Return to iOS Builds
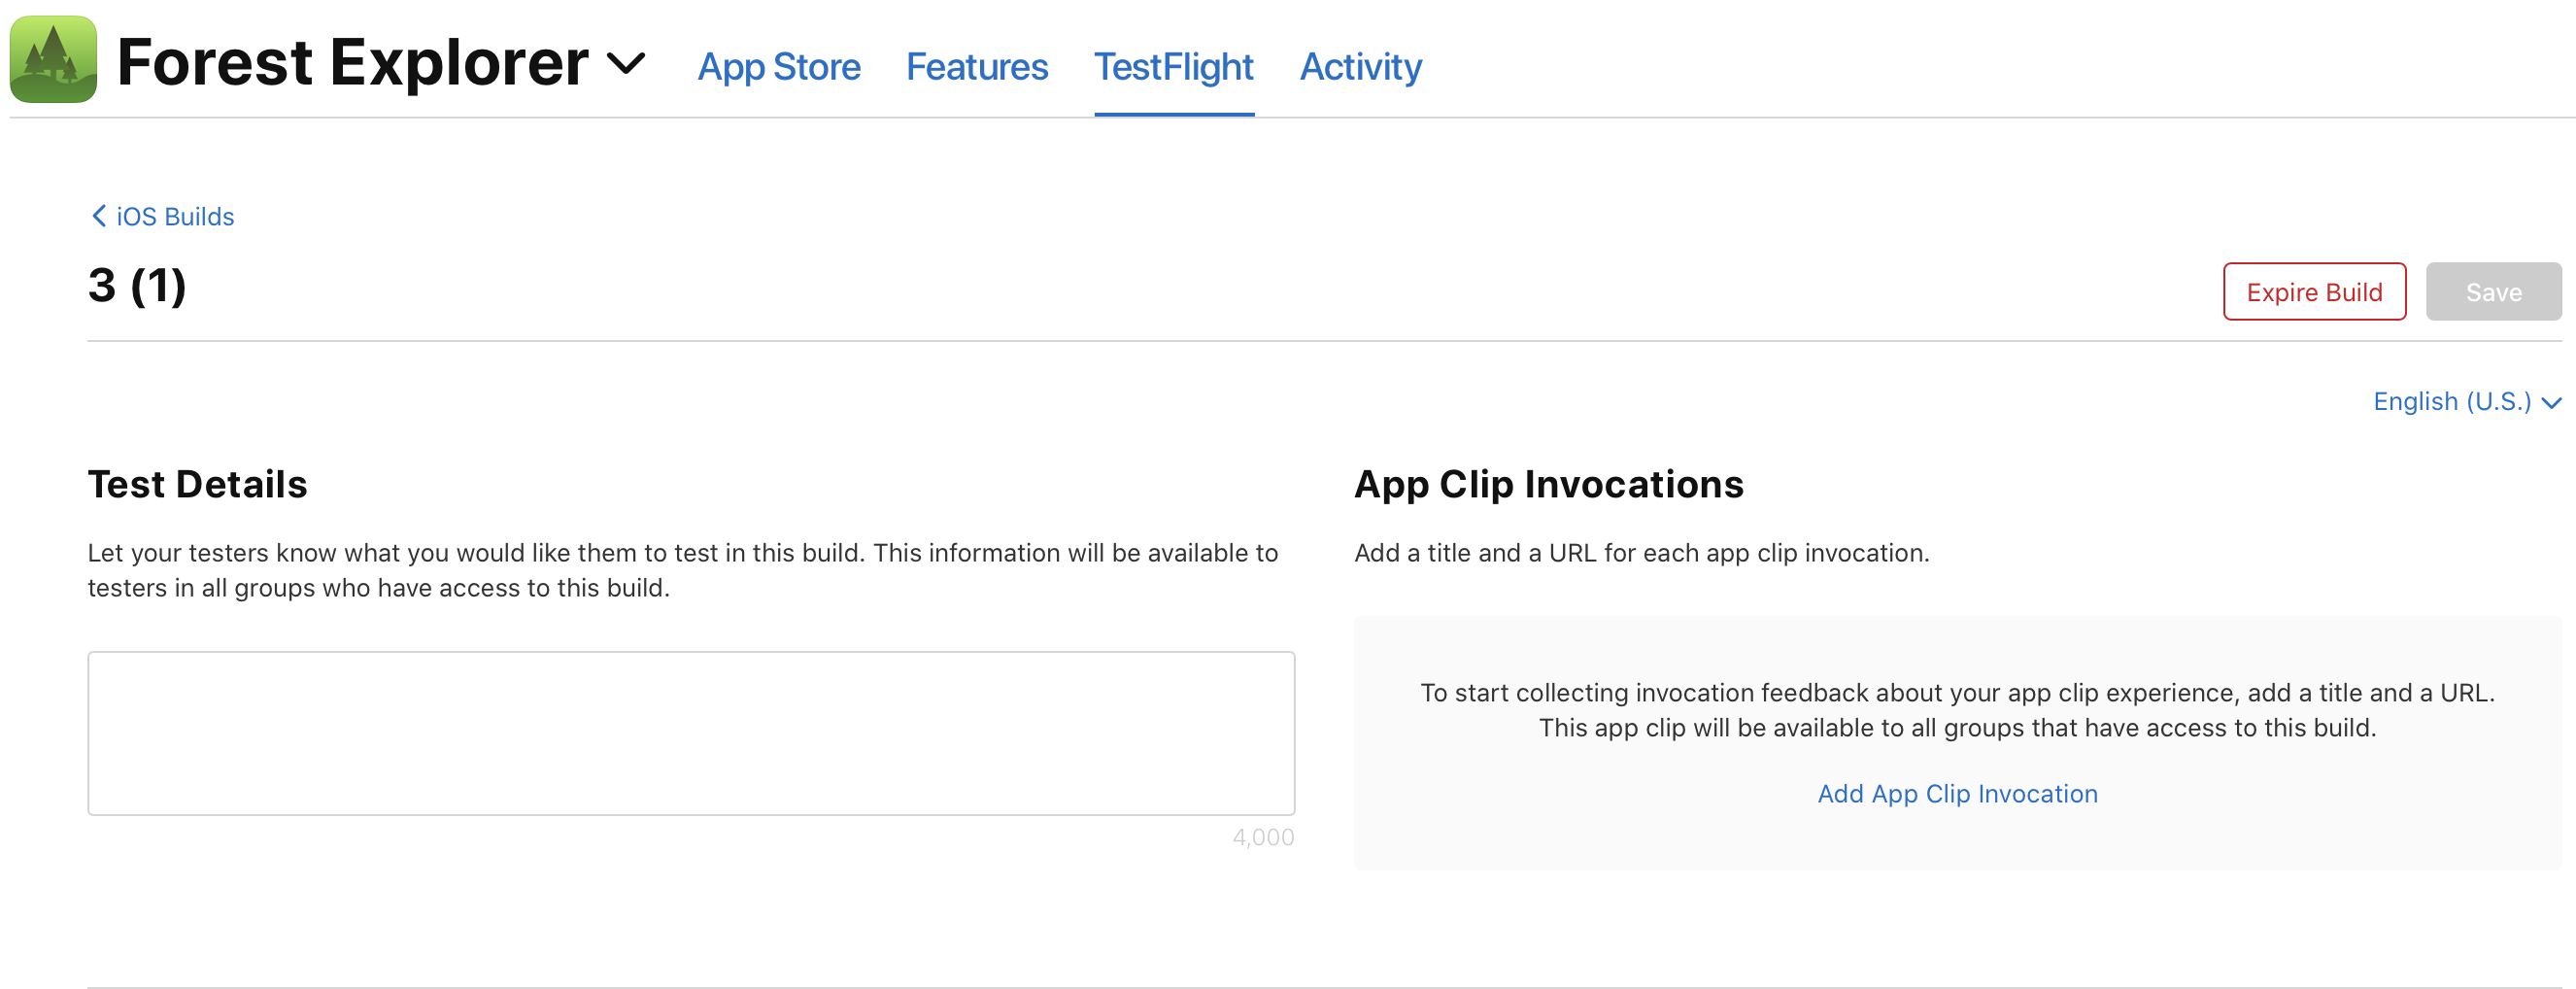The image size is (2576, 989). [174, 216]
